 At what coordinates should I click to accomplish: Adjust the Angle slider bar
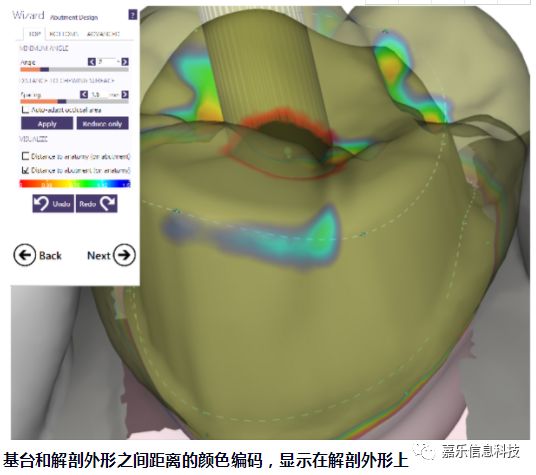click(75, 69)
